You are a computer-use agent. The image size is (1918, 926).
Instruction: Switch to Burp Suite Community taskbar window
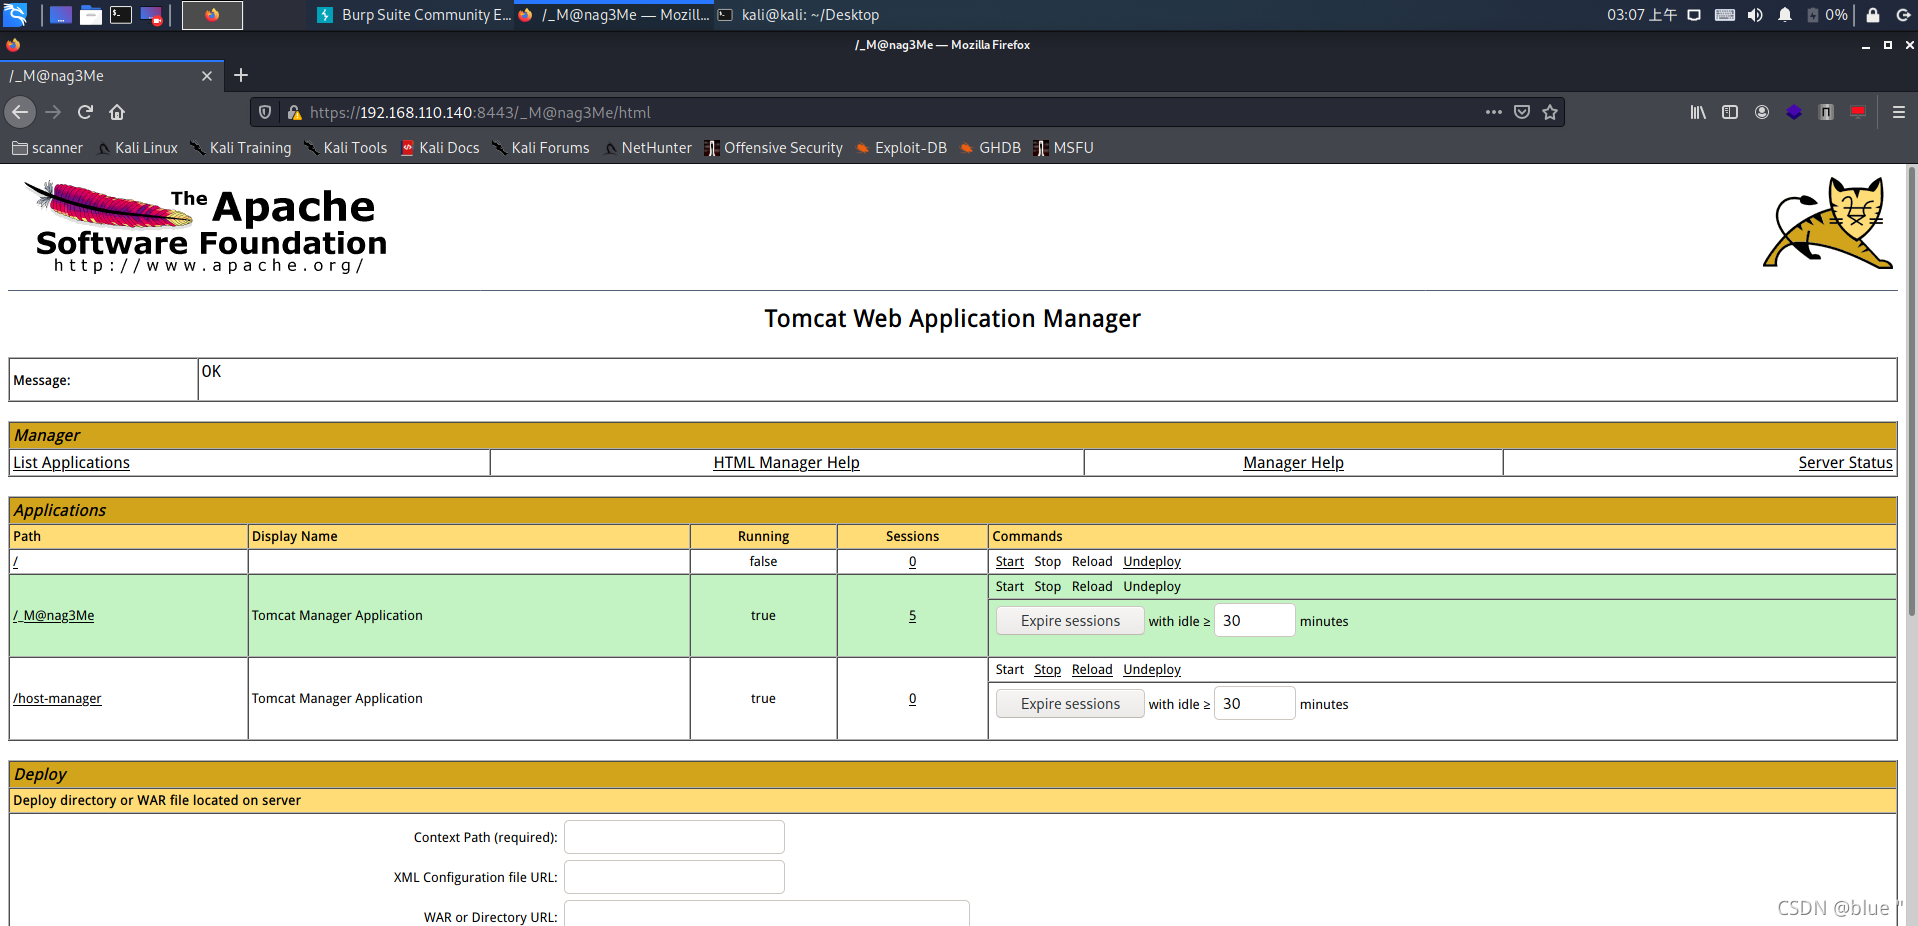point(413,15)
